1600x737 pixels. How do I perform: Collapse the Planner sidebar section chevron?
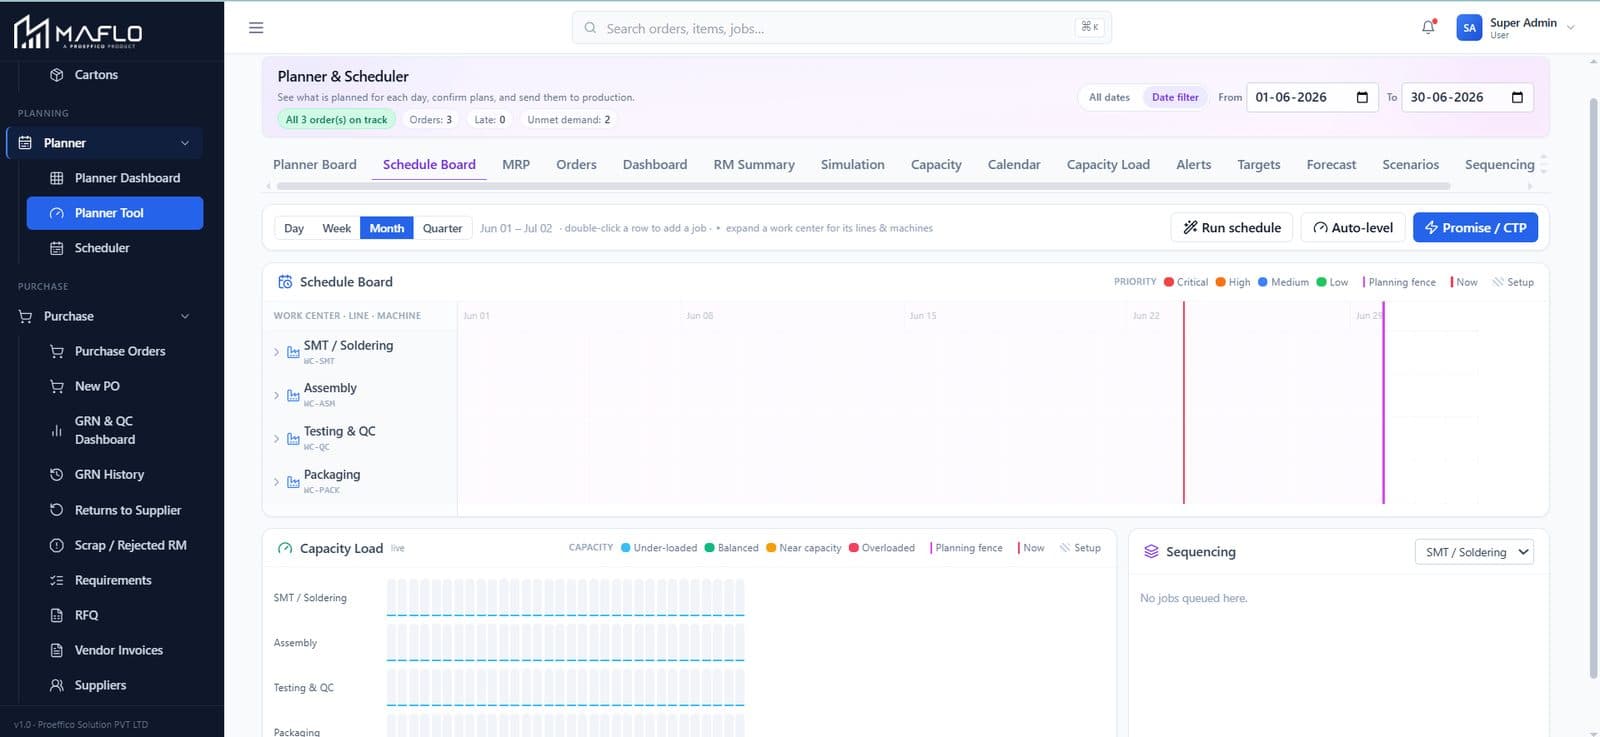pyautogui.click(x=185, y=143)
